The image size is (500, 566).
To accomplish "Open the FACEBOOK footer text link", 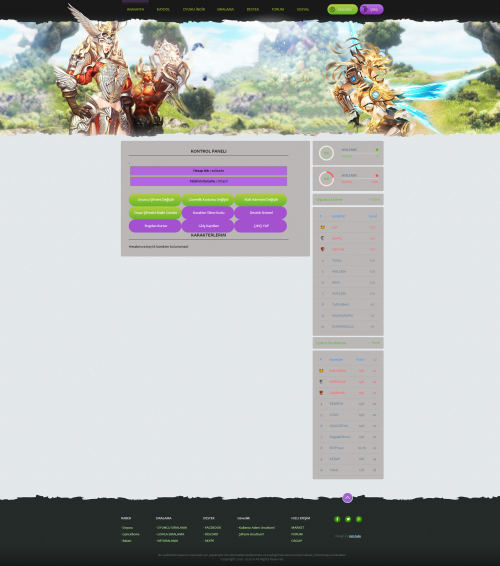I will pos(212,528).
